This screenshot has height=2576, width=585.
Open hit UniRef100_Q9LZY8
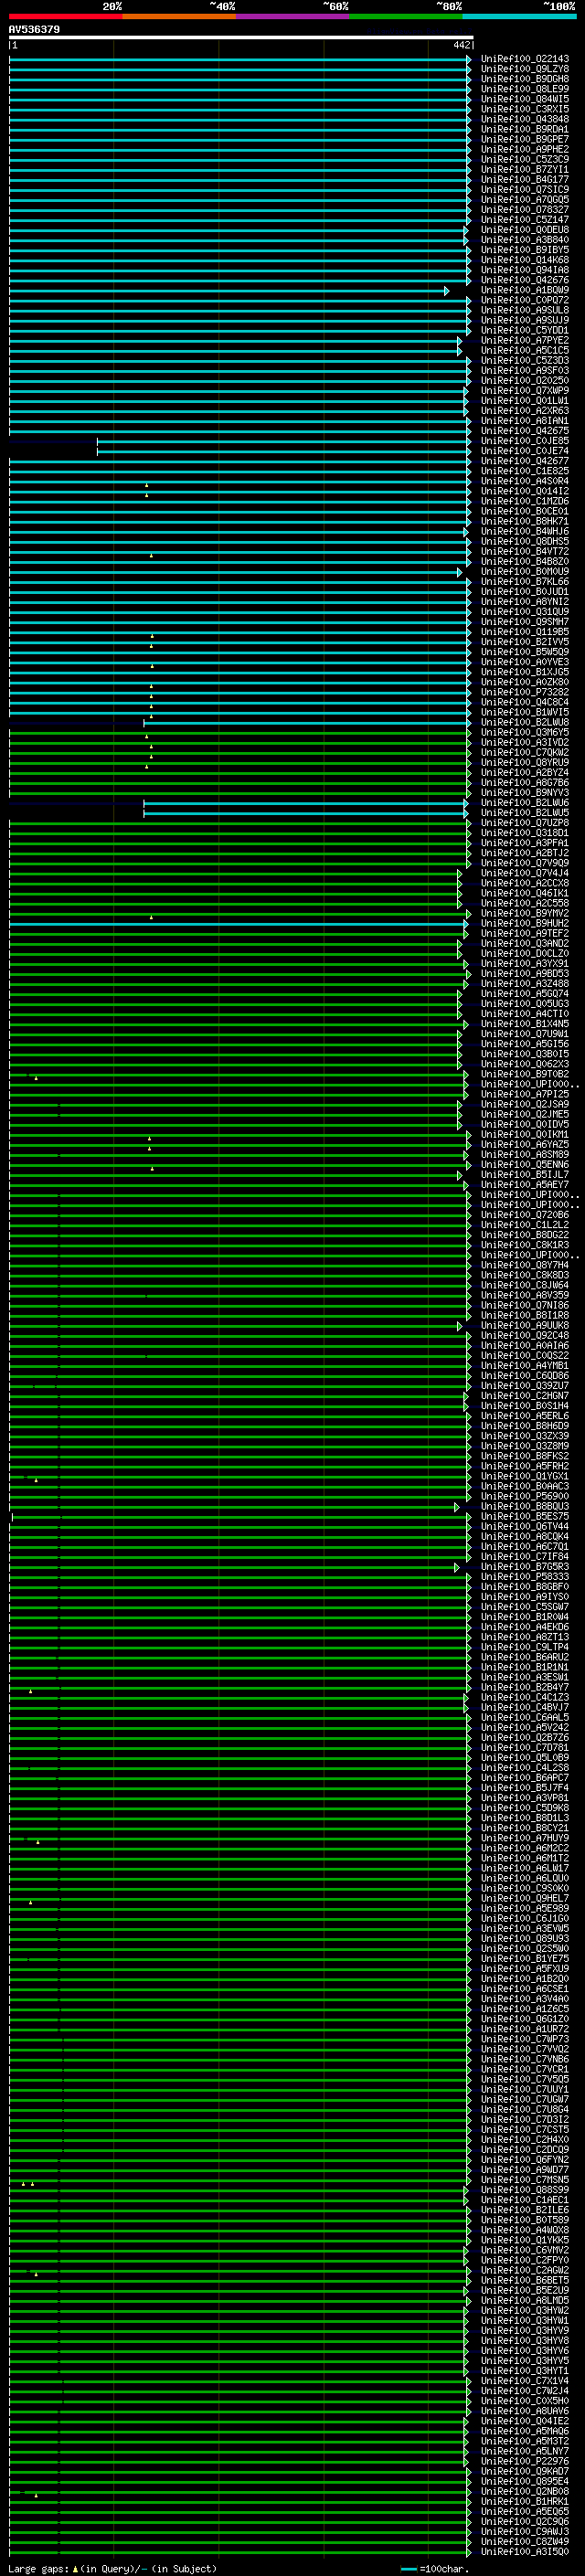(x=525, y=69)
